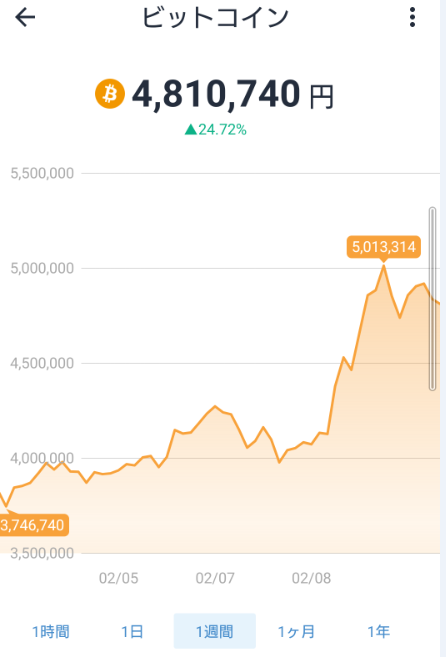The height and width of the screenshot is (657, 446).
Task: Click the 5,000,000 gridline axis label
Action: tap(42, 268)
